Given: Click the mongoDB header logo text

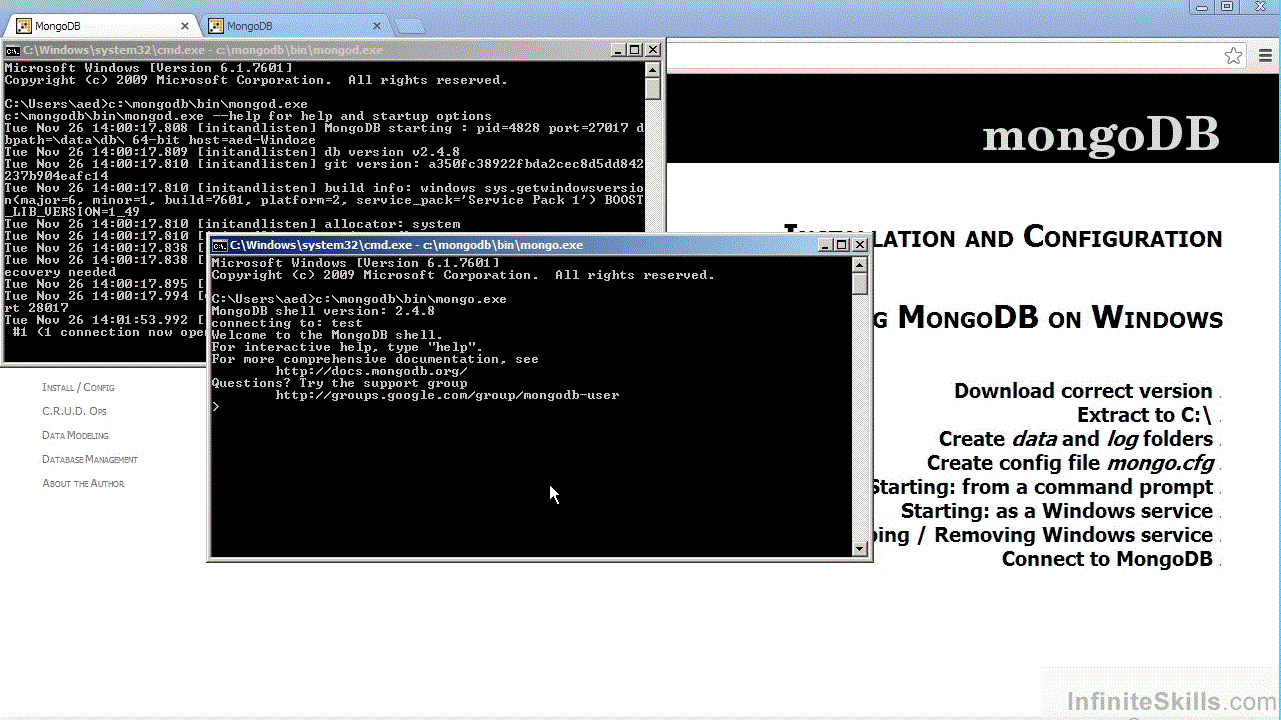Looking at the screenshot, I should tap(1101, 134).
